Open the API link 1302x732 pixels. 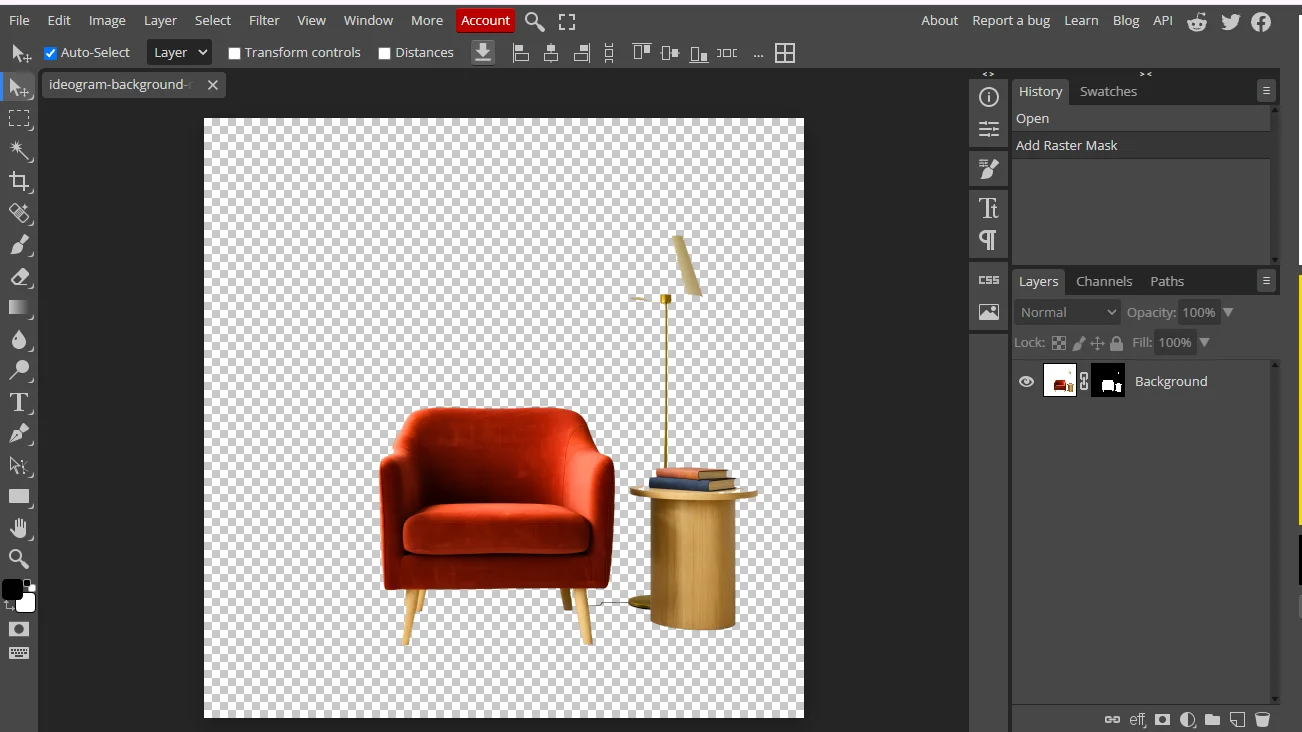[1163, 20]
